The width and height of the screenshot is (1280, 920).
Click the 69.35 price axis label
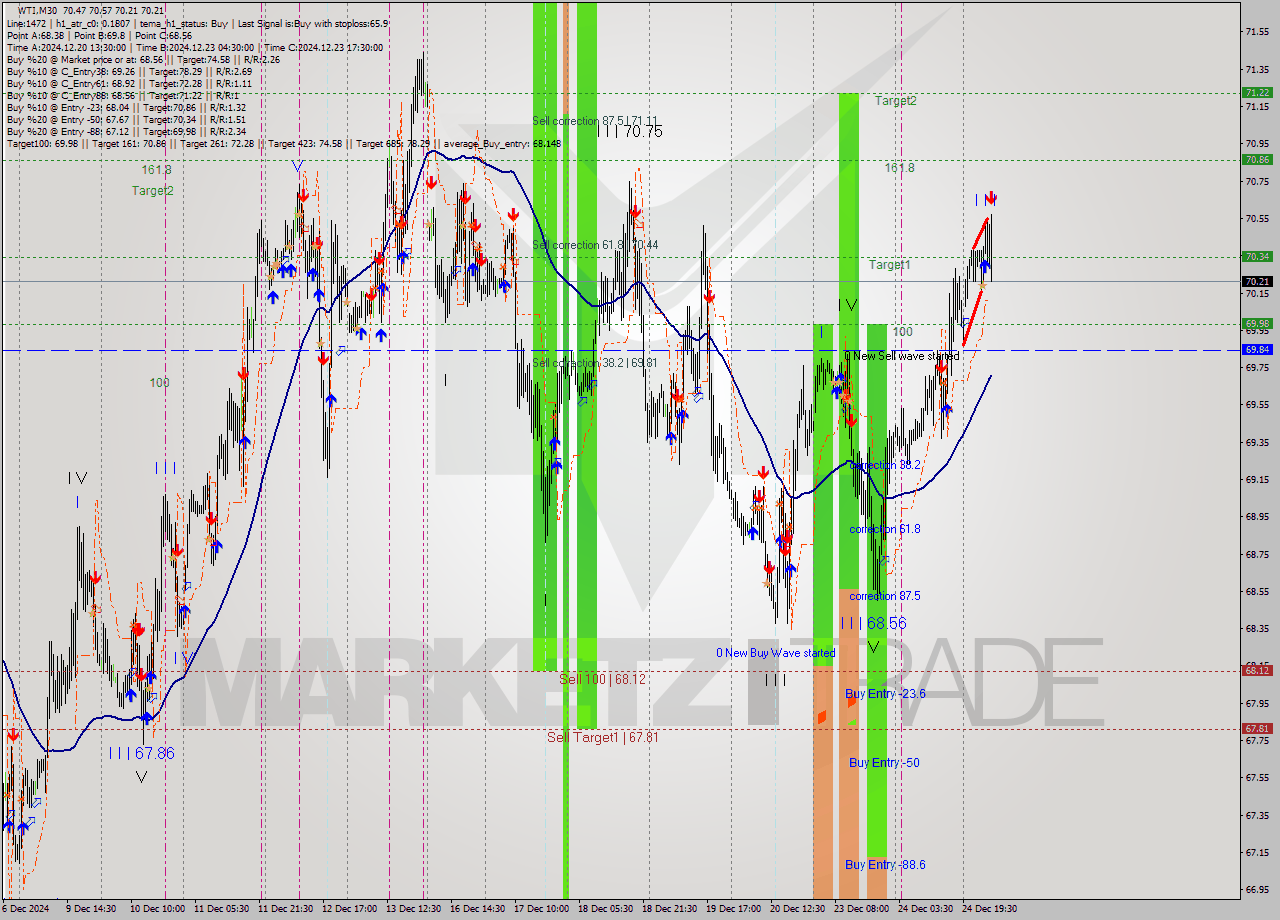[x=1257, y=442]
